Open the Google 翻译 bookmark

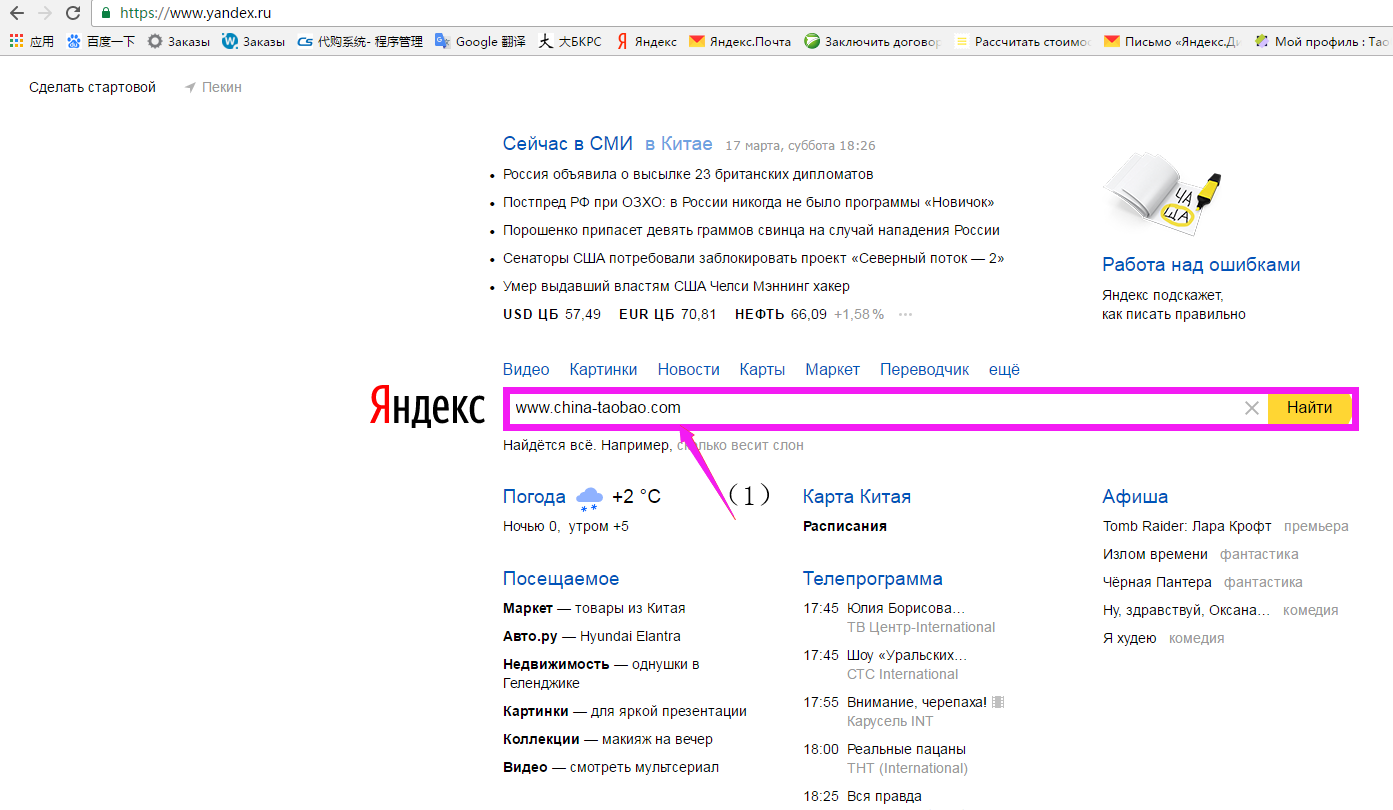[479, 42]
